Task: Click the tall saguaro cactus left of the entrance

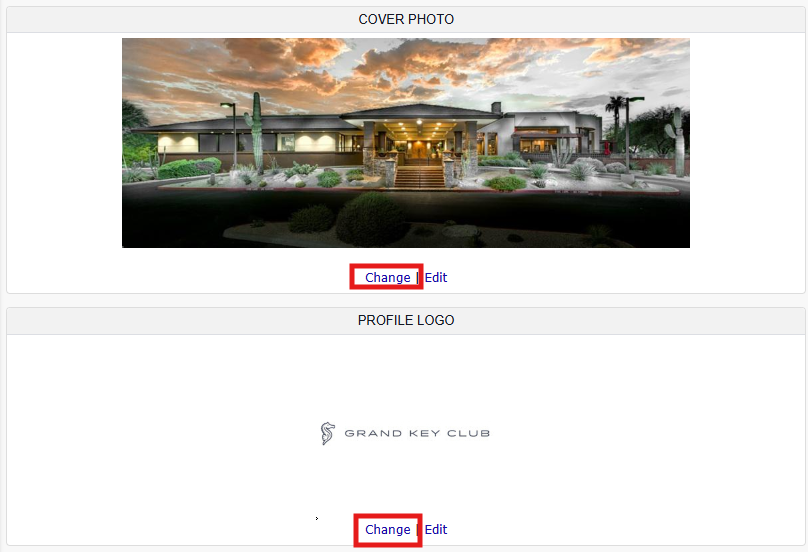Action: [x=256, y=131]
